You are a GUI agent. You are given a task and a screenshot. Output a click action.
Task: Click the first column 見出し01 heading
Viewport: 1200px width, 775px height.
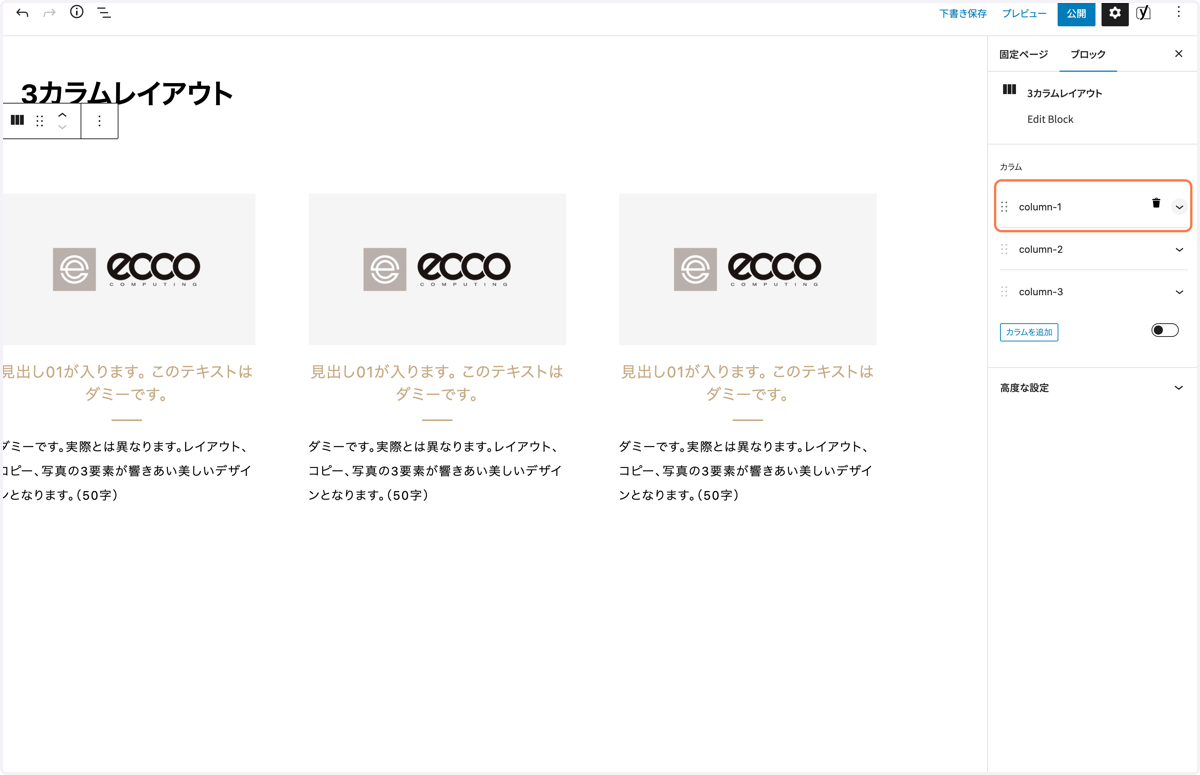(x=127, y=382)
